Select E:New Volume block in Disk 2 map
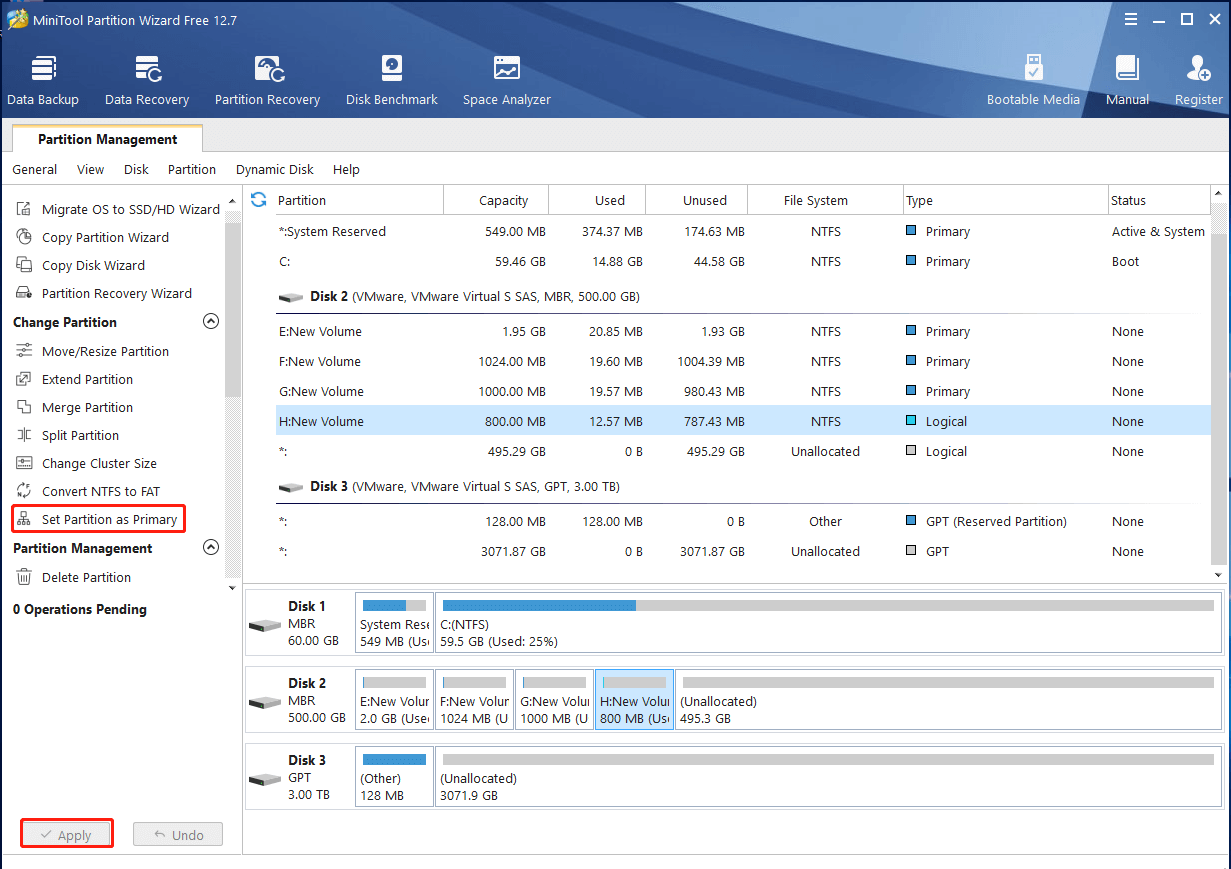 click(395, 699)
